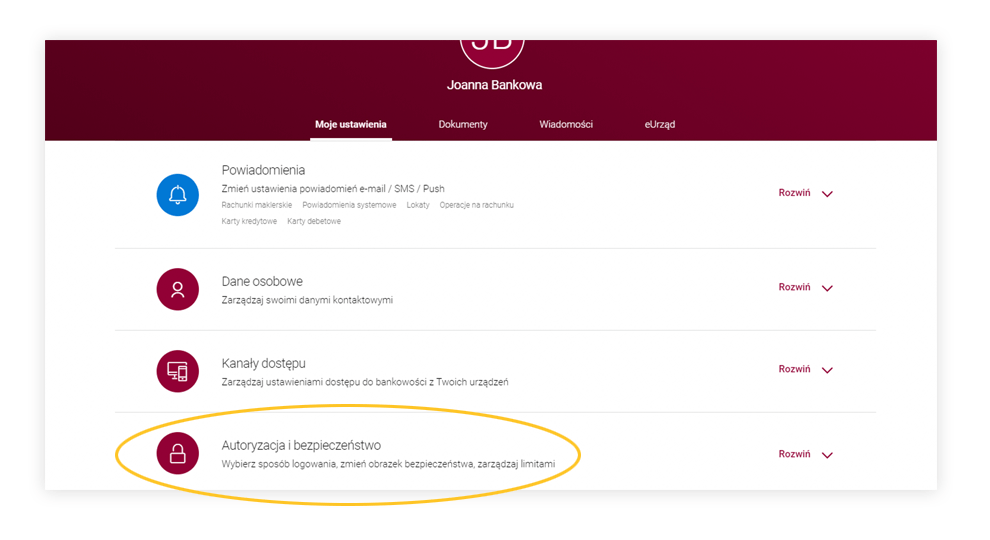Expand Autoryzacja i bezpieczeństwo with Rozwiń
Screen dimensions: 990x540
pyautogui.click(x=805, y=454)
